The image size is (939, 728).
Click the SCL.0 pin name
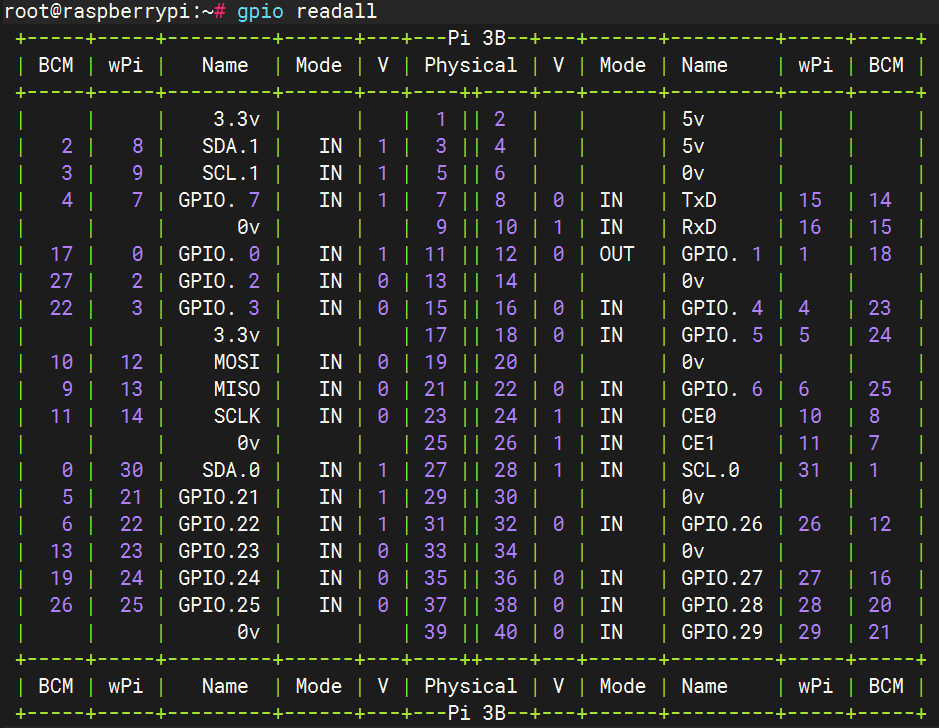pos(710,470)
